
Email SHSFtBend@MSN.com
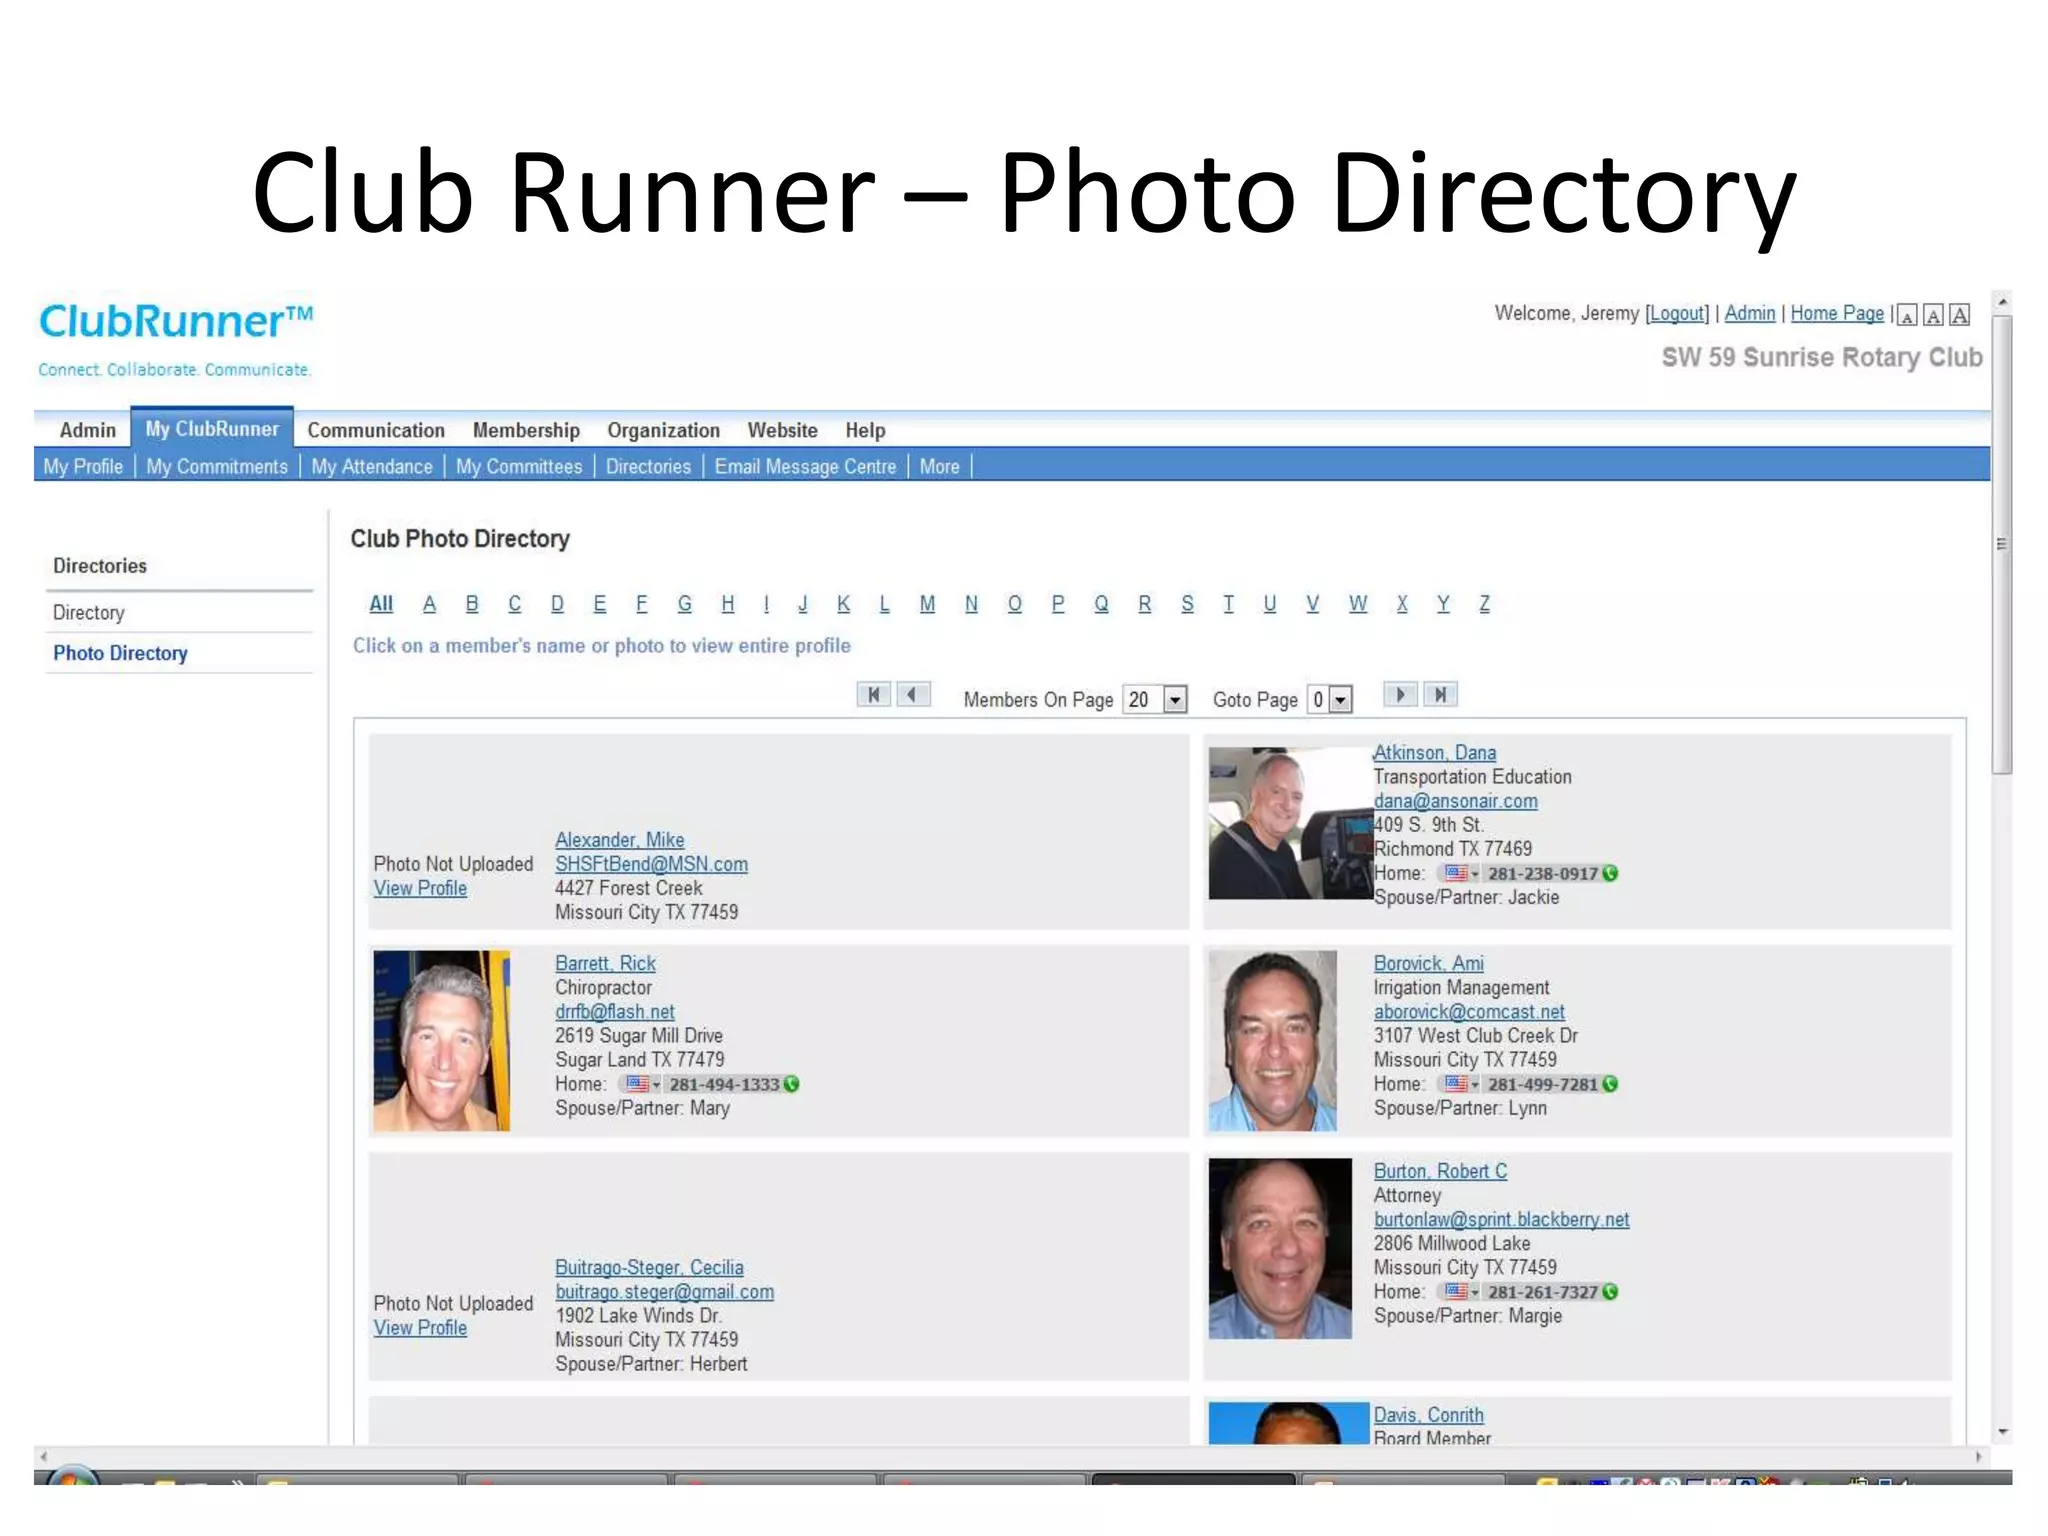pyautogui.click(x=651, y=864)
